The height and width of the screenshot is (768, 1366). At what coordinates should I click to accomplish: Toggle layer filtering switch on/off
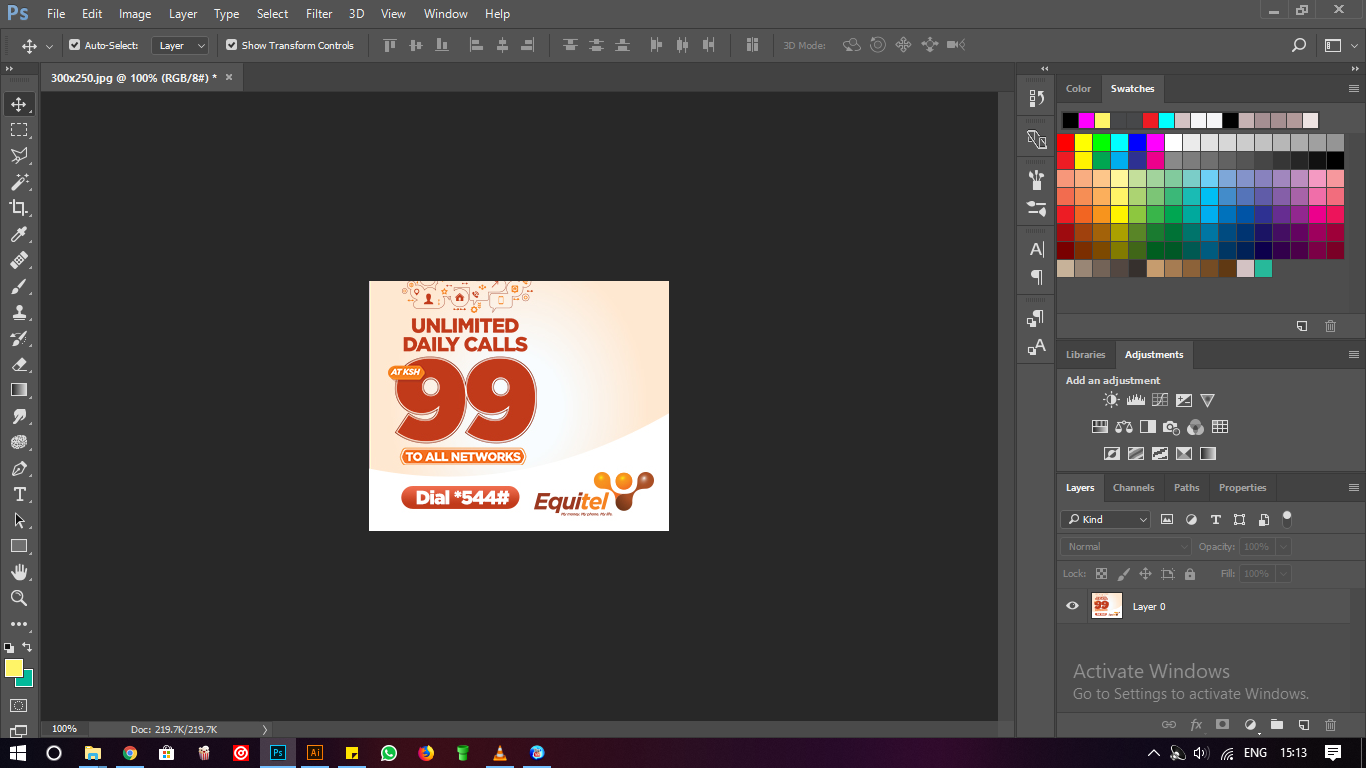pos(1287,519)
